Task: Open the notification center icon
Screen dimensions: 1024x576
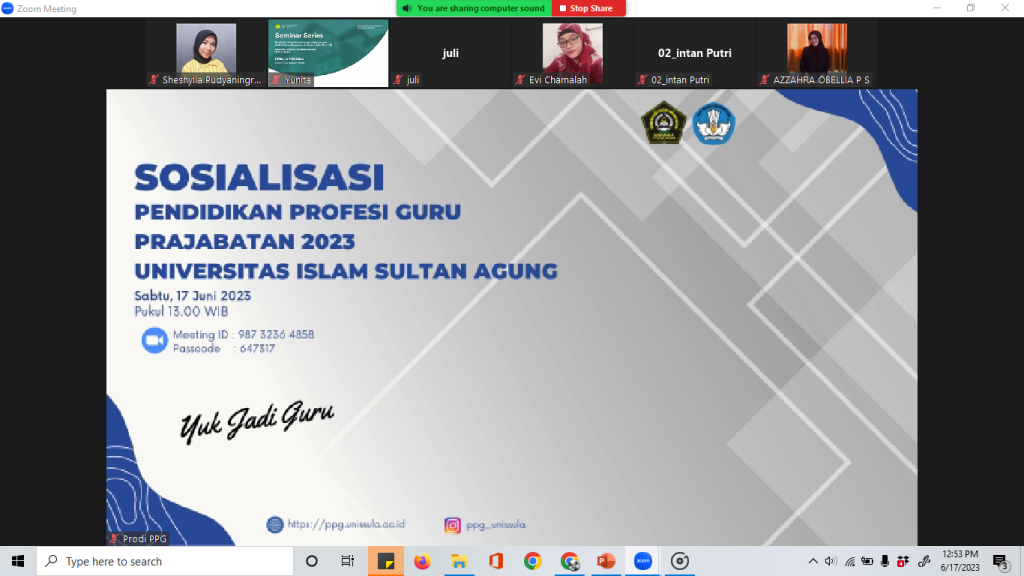Action: tap(999, 561)
